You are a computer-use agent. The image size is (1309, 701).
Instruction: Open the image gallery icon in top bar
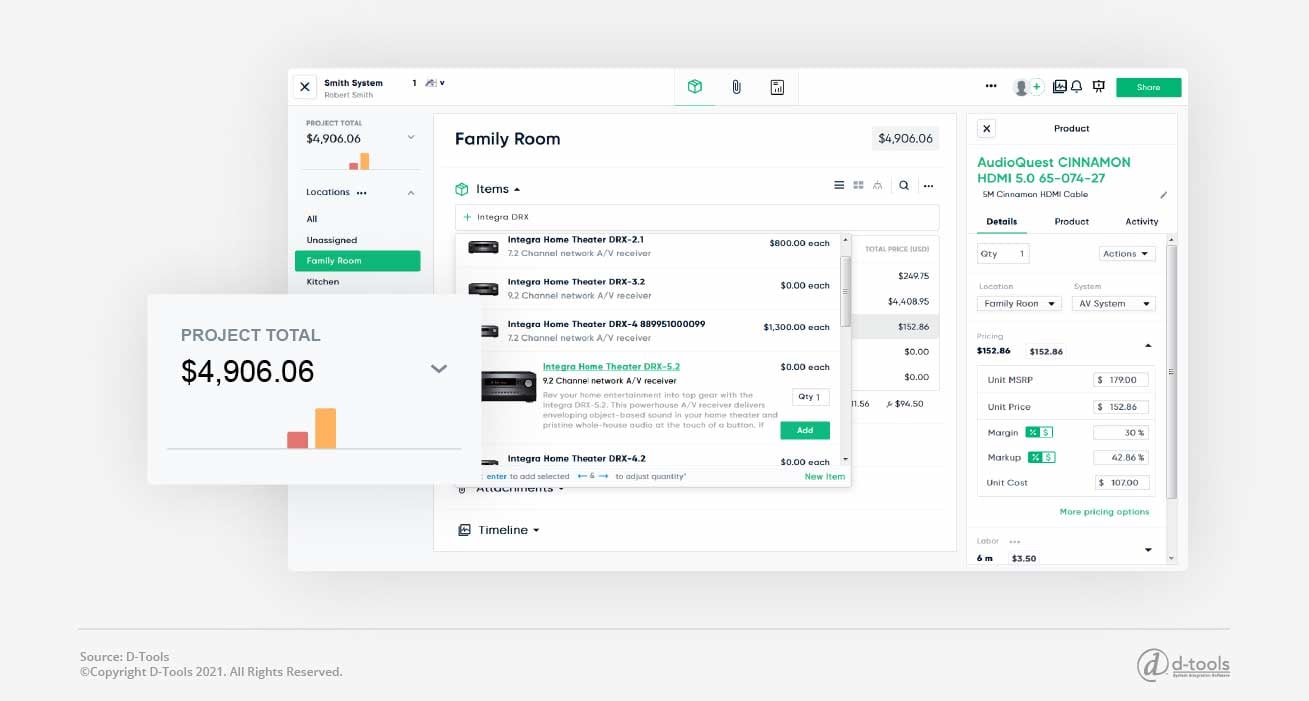[1060, 87]
